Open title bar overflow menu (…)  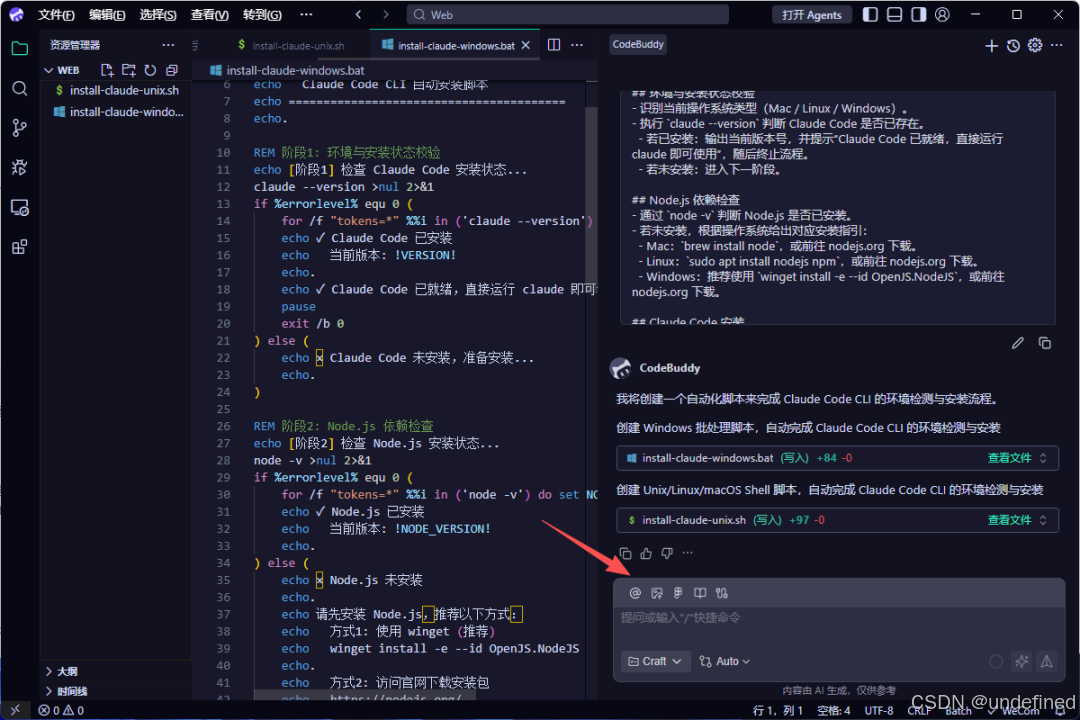coord(307,14)
